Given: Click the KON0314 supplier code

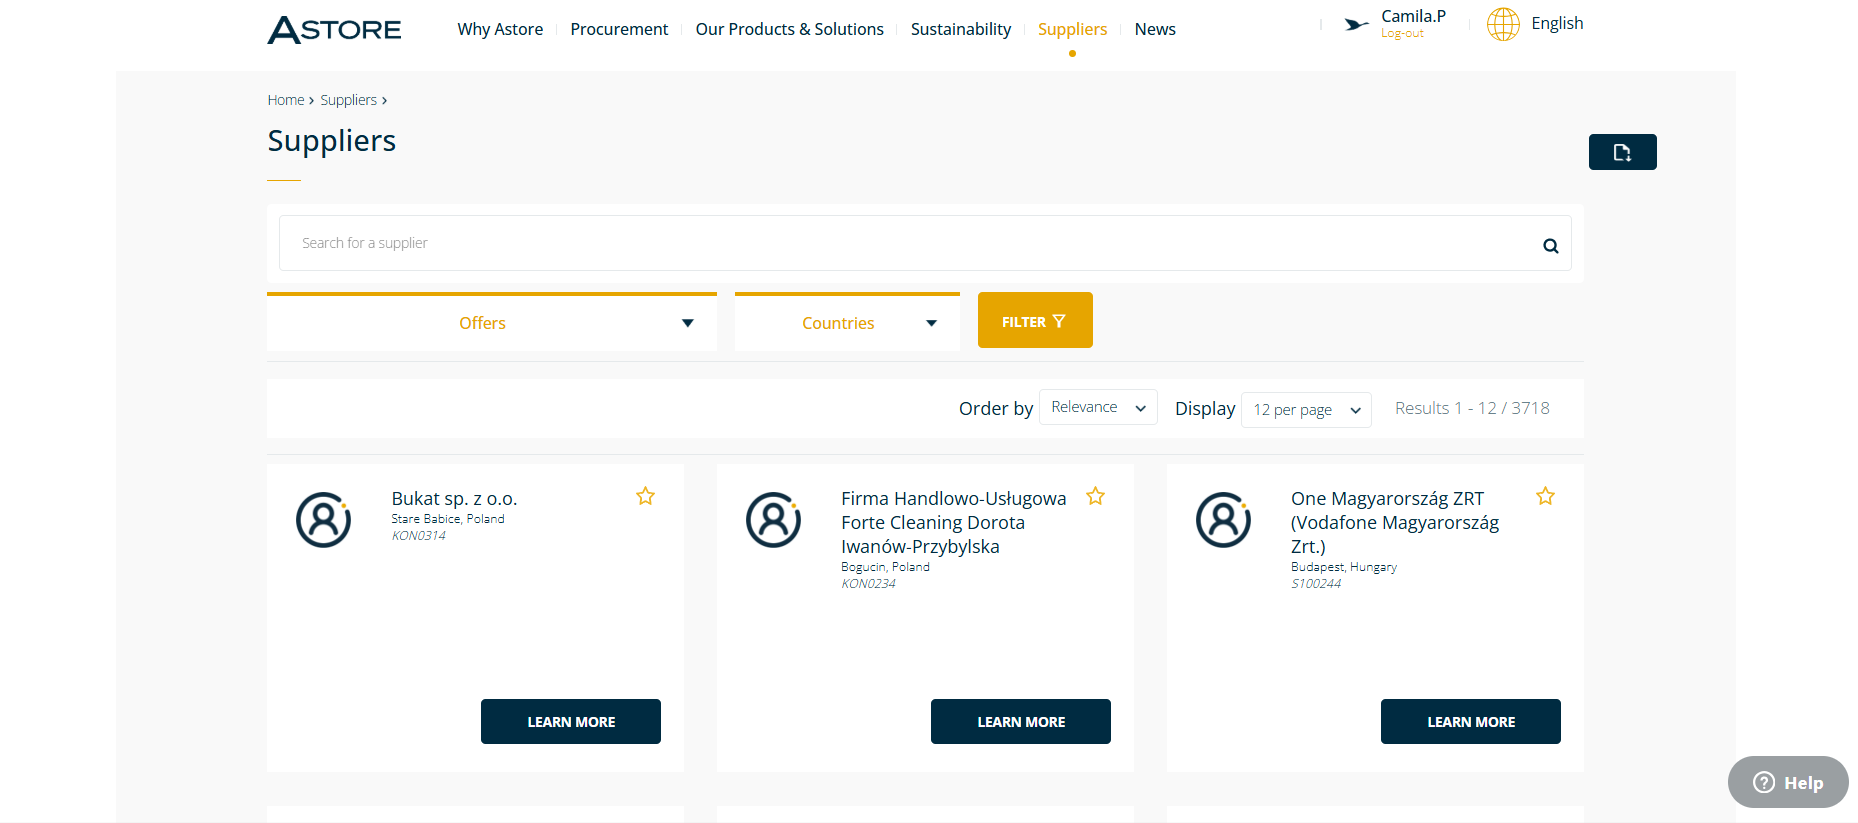Looking at the screenshot, I should pos(418,536).
